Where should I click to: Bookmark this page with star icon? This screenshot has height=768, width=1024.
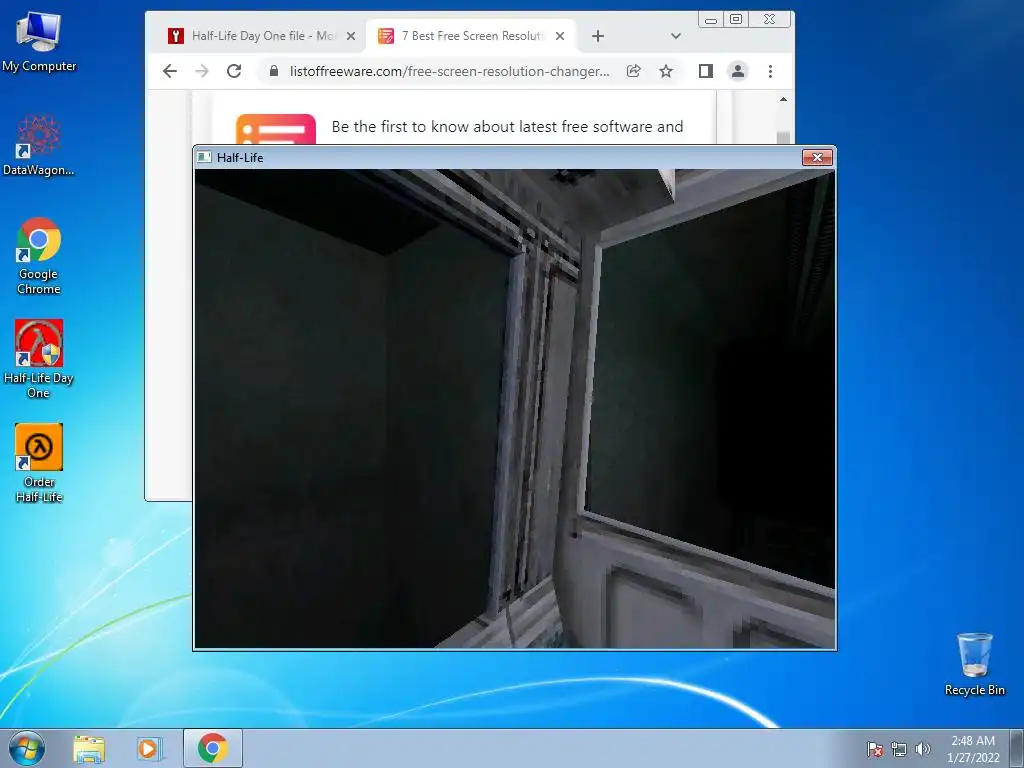point(665,71)
